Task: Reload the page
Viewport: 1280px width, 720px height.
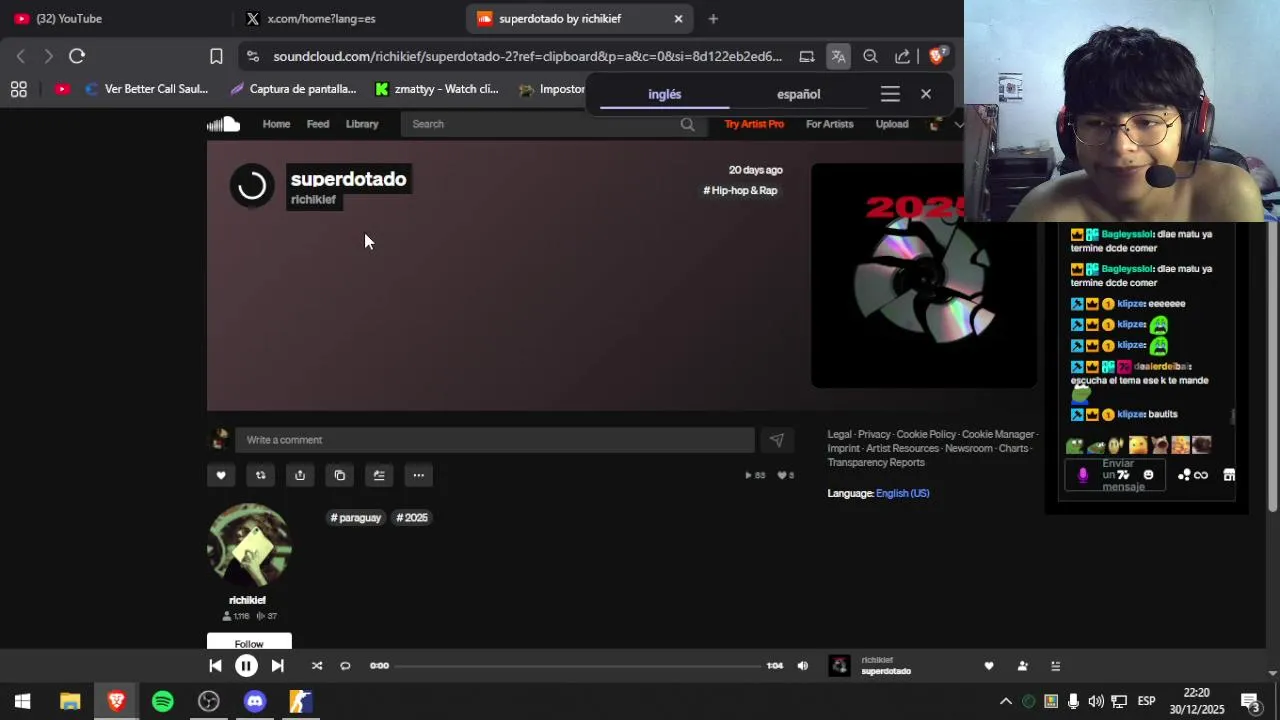Action: pyautogui.click(x=77, y=57)
